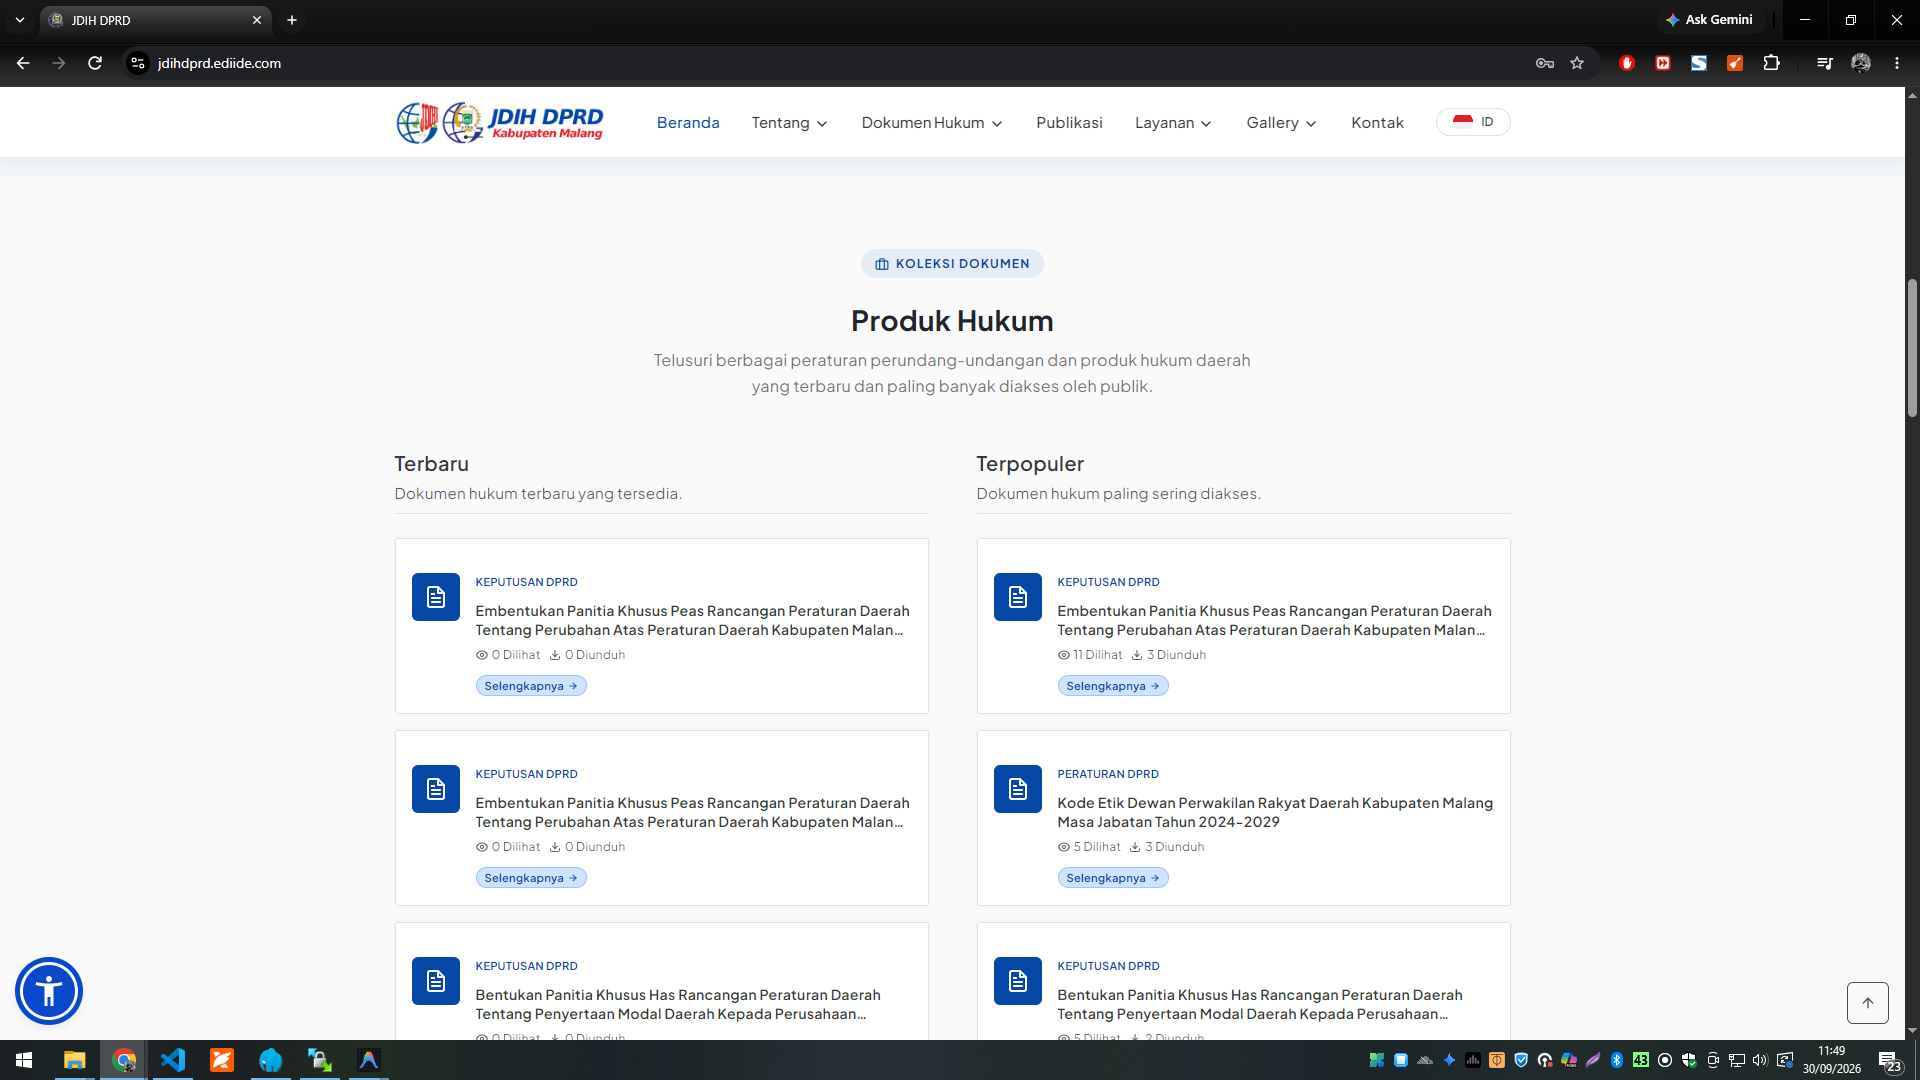
Task: Open the Kontak menu item
Action: (x=1377, y=123)
